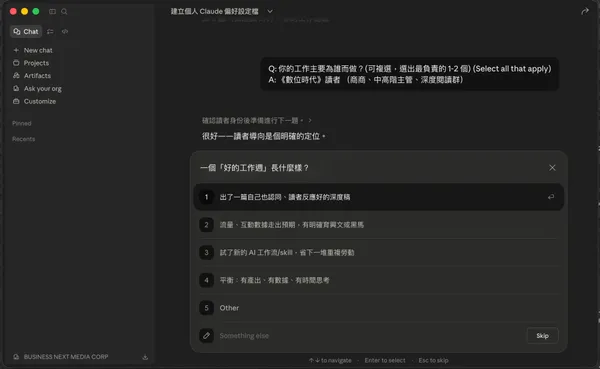Click the chat title 建立個人 Claude 偏好設定檔

tap(214, 11)
